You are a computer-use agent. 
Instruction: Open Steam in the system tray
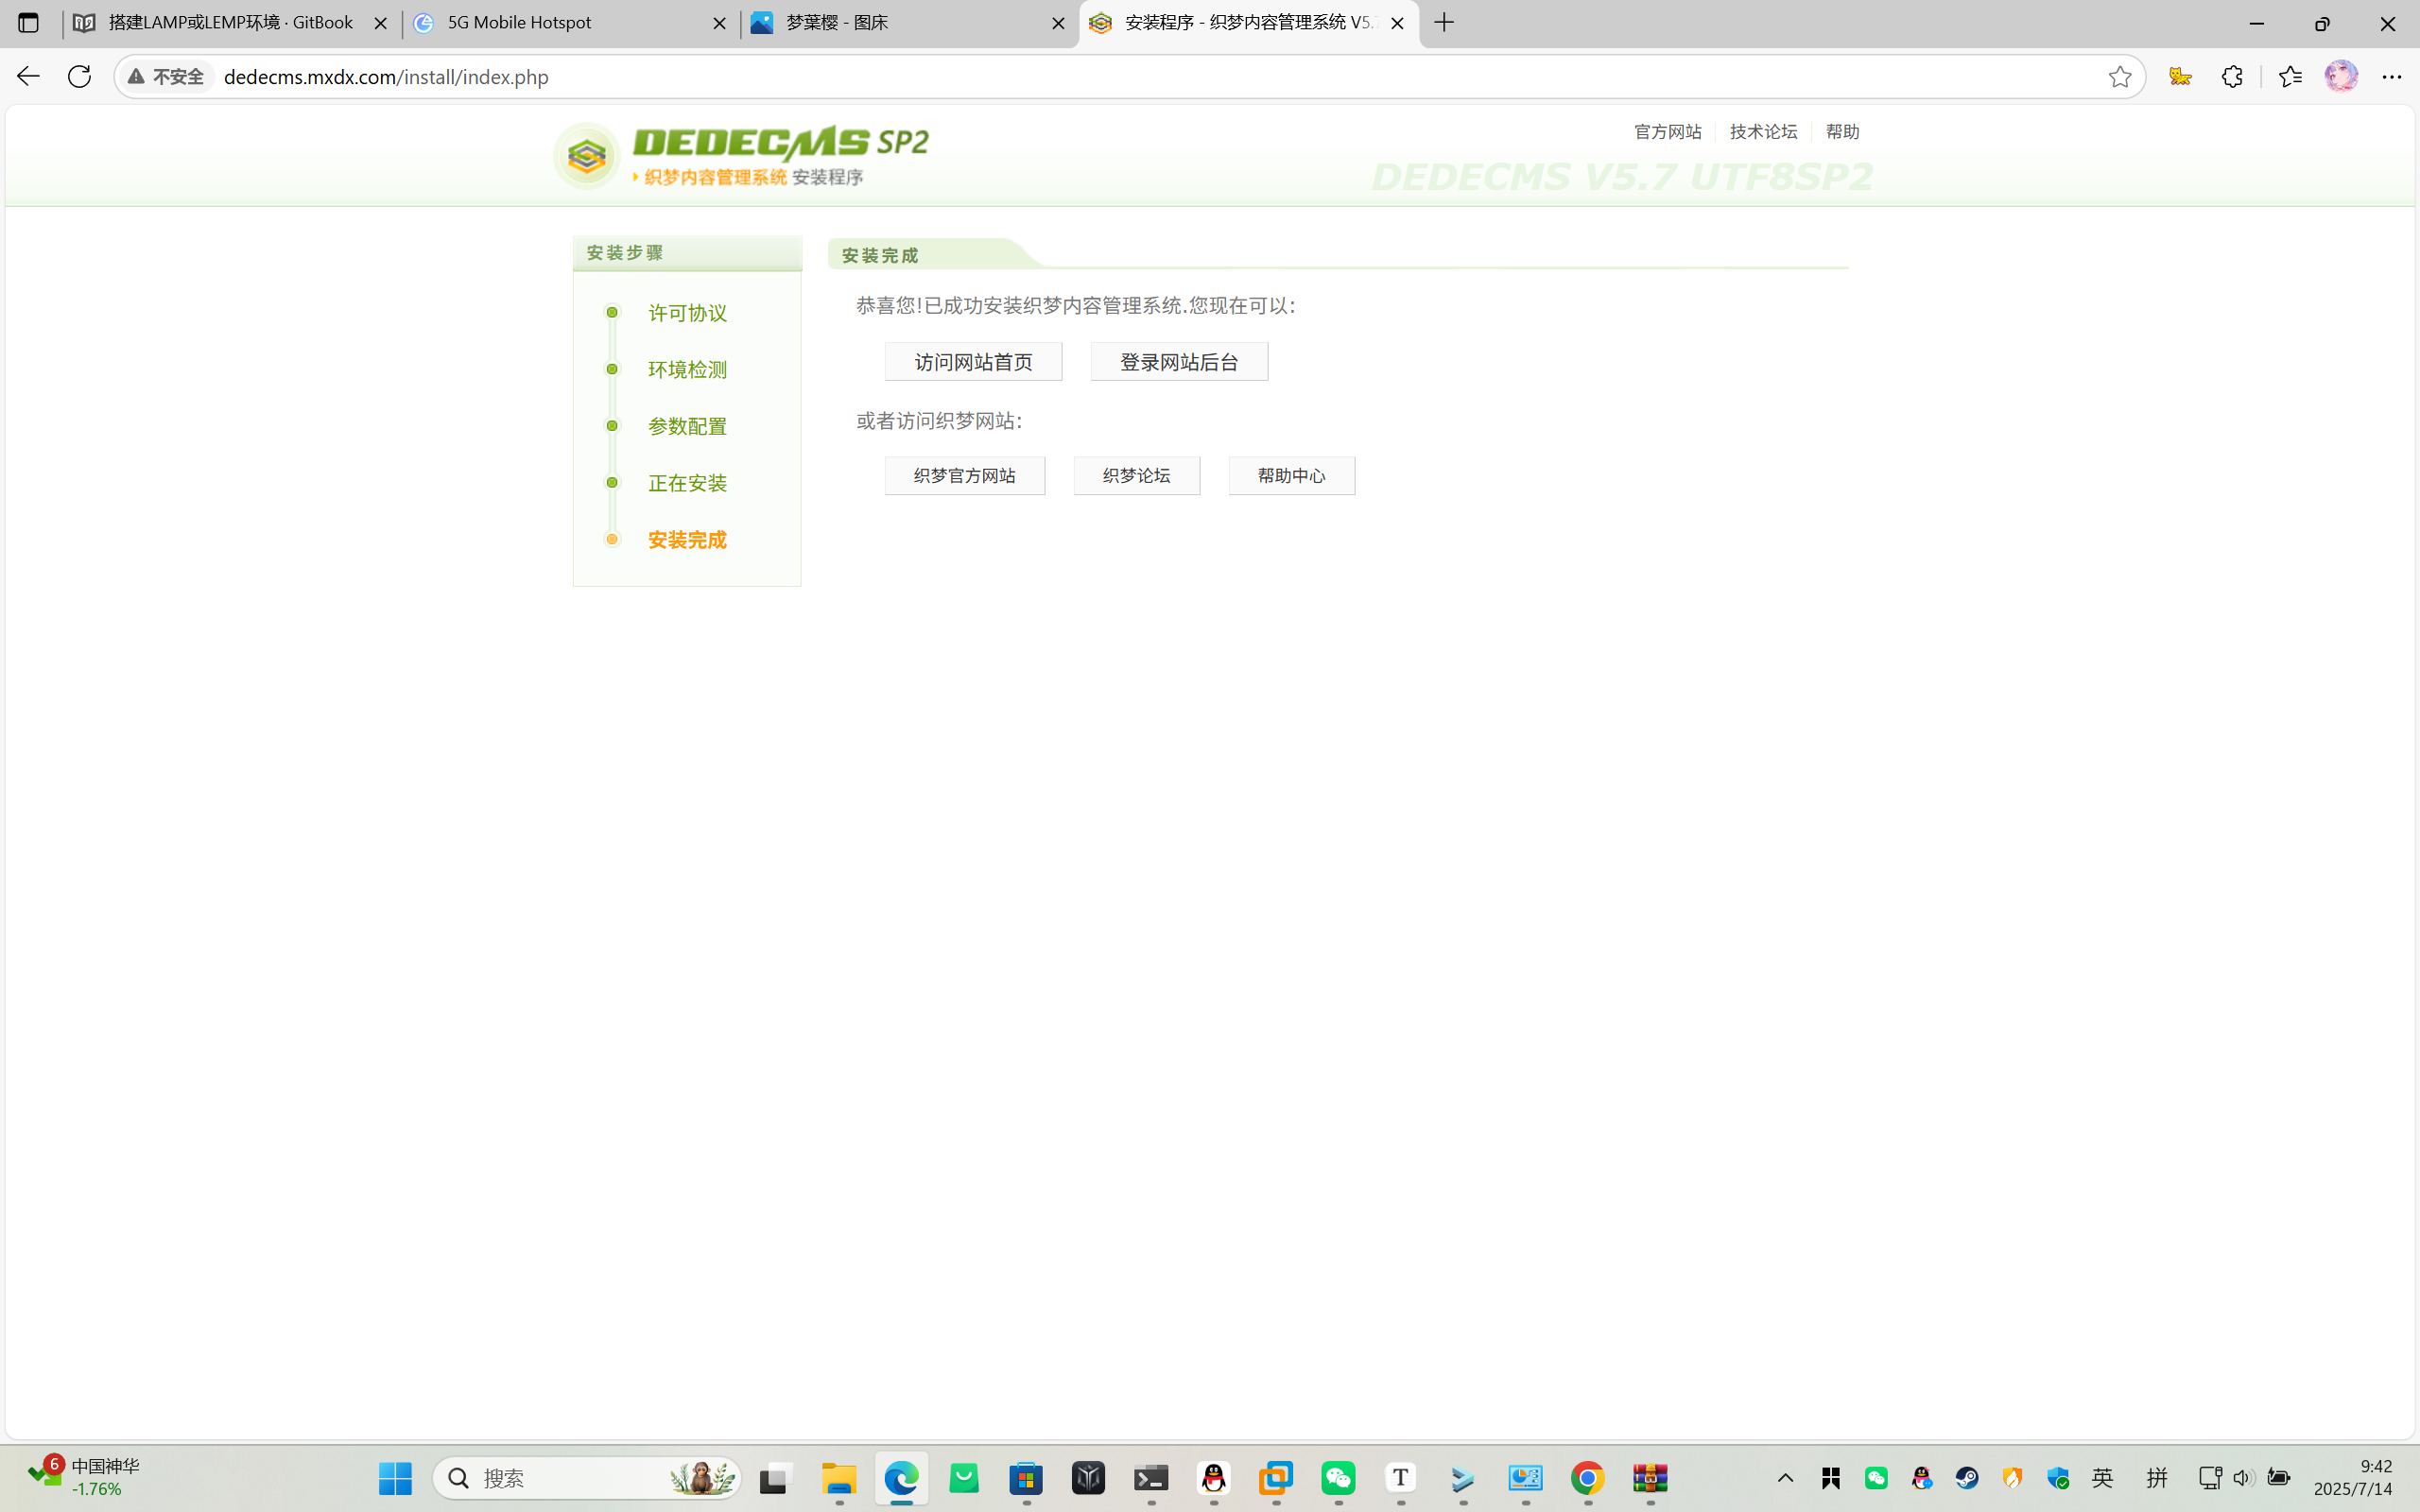1967,1478
